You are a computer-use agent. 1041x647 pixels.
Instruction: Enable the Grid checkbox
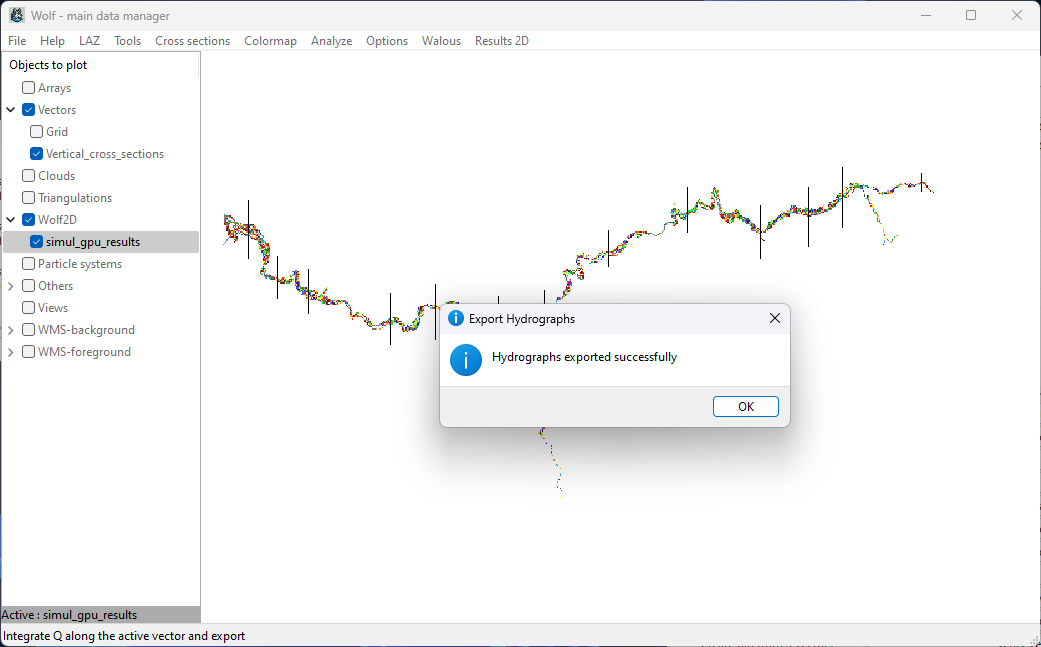tap(37, 132)
